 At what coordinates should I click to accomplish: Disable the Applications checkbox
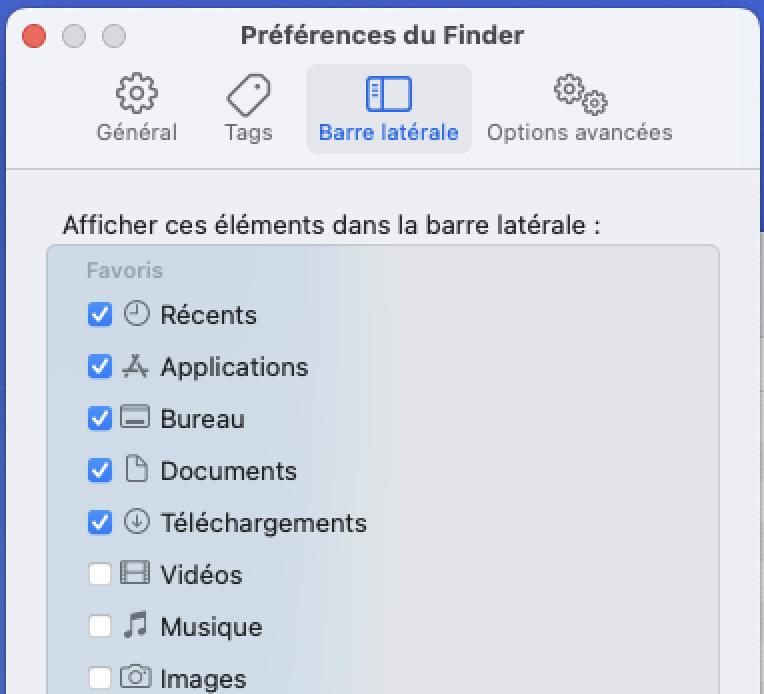[100, 367]
